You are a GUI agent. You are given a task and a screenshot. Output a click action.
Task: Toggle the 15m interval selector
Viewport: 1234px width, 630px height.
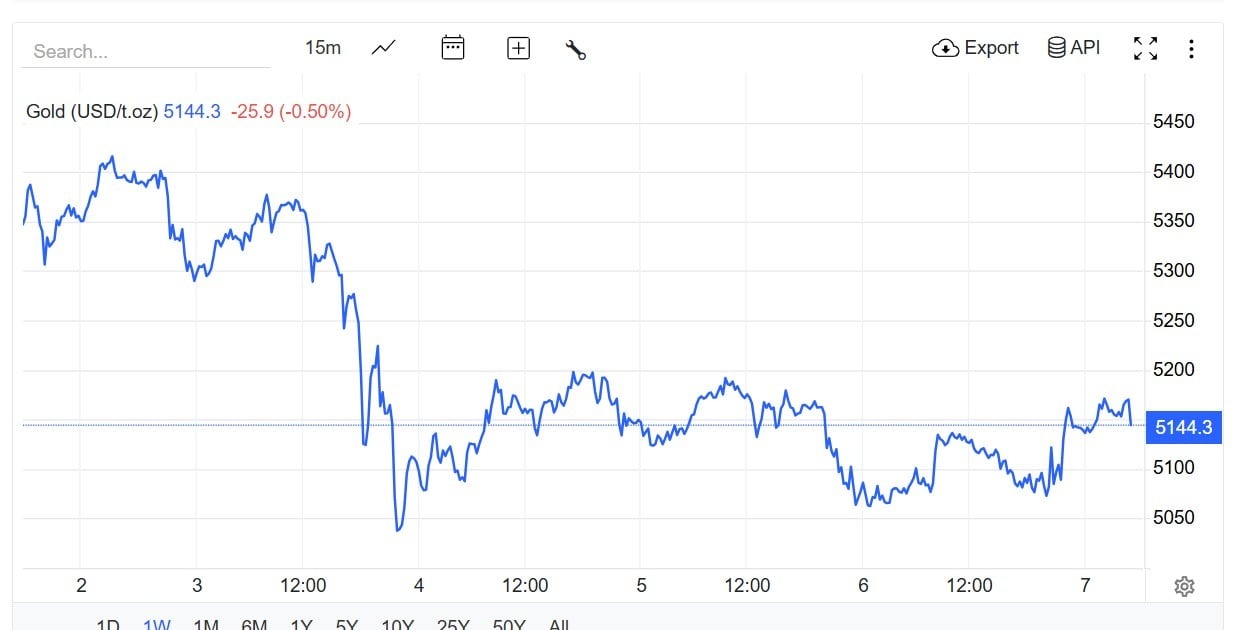coord(322,47)
